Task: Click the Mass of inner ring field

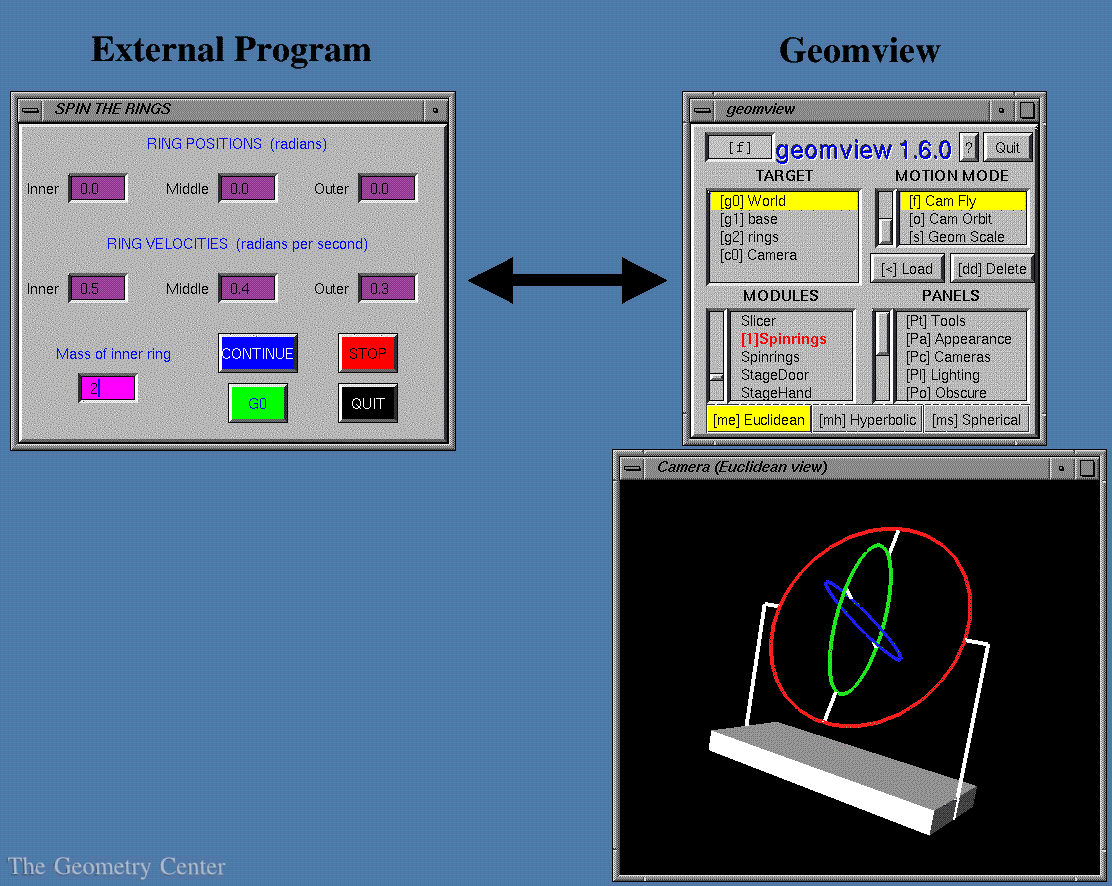Action: tap(107, 388)
